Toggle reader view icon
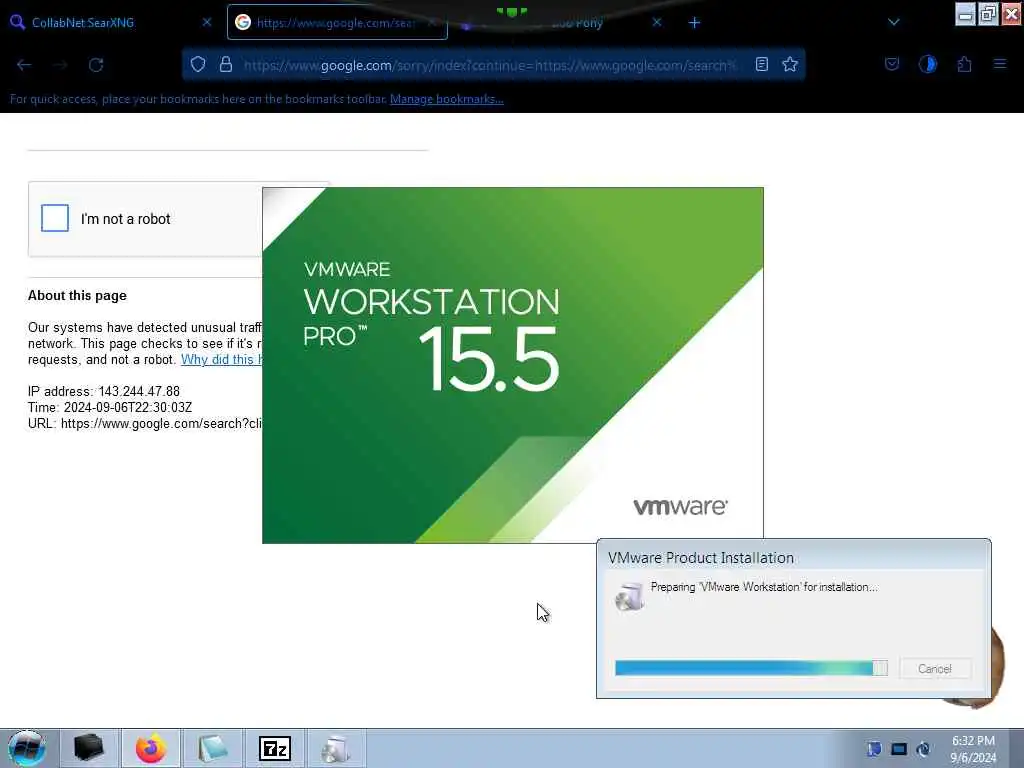Image resolution: width=1024 pixels, height=768 pixels. point(761,64)
